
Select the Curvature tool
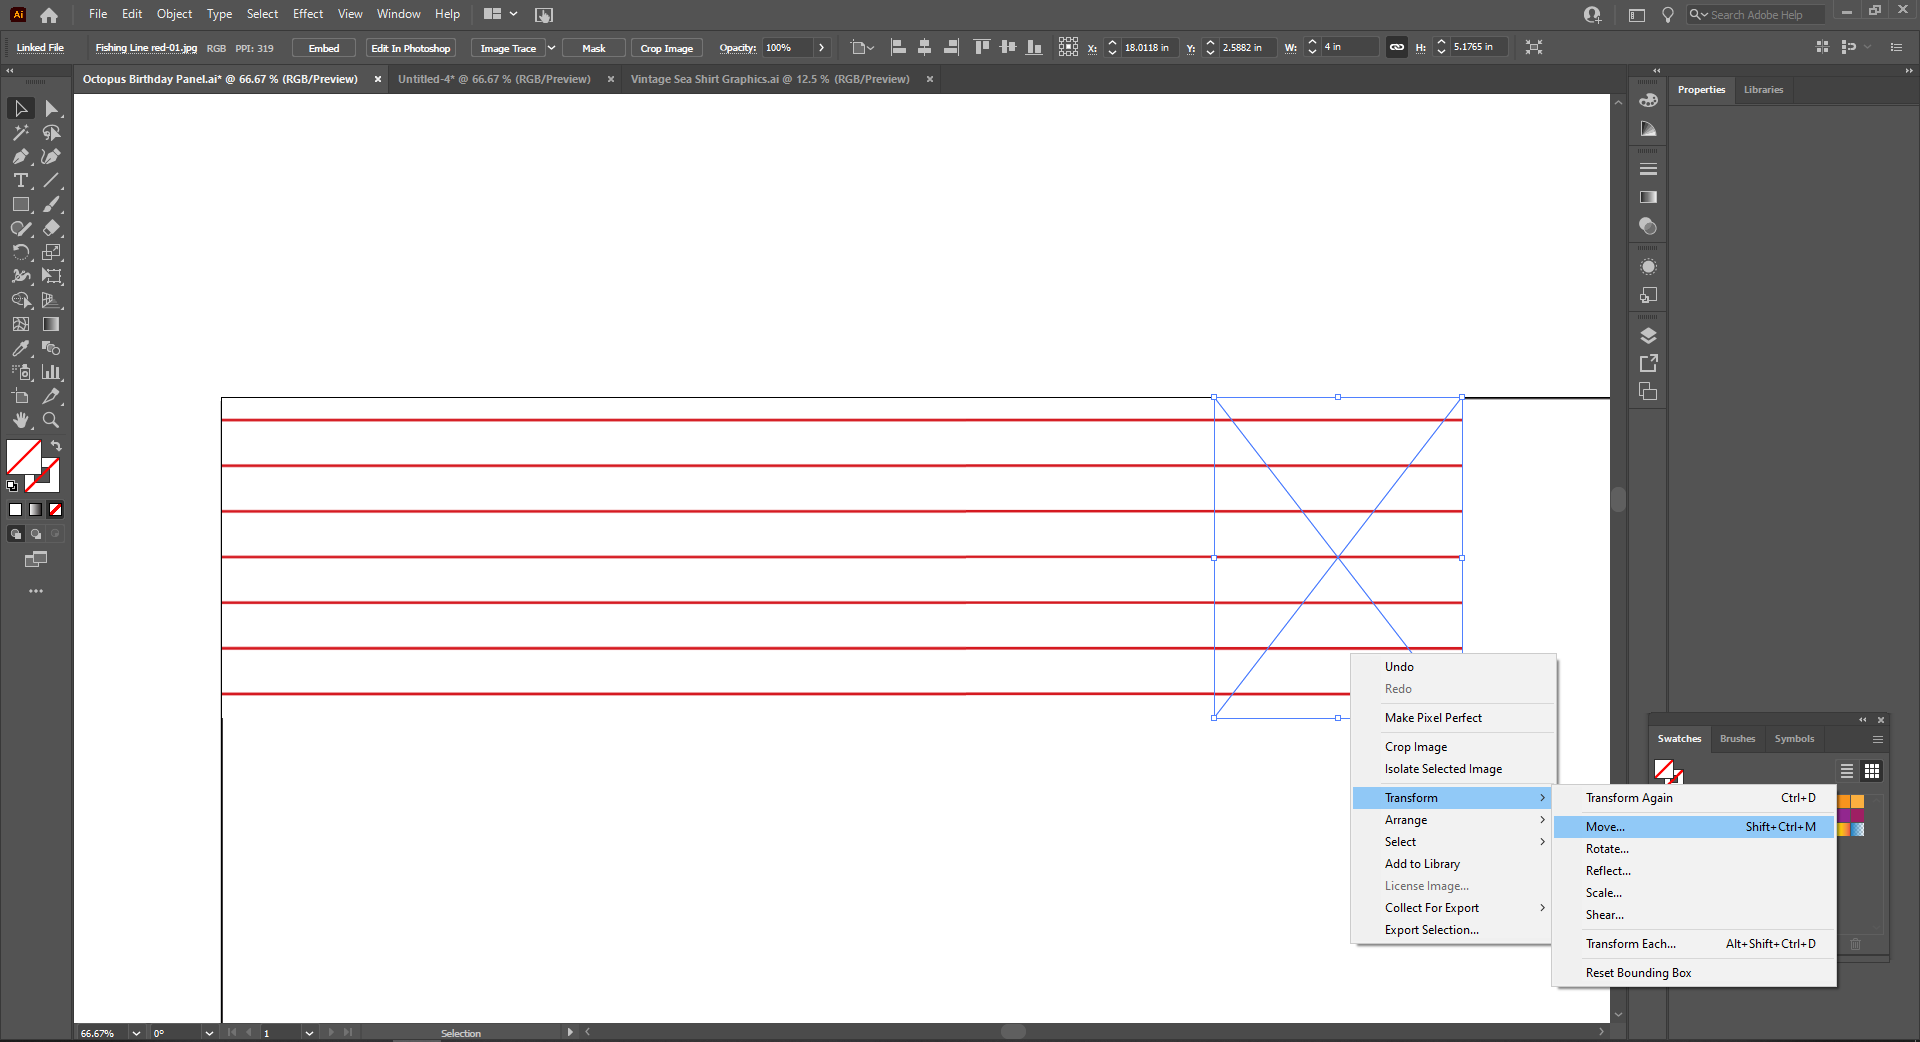coord(52,156)
